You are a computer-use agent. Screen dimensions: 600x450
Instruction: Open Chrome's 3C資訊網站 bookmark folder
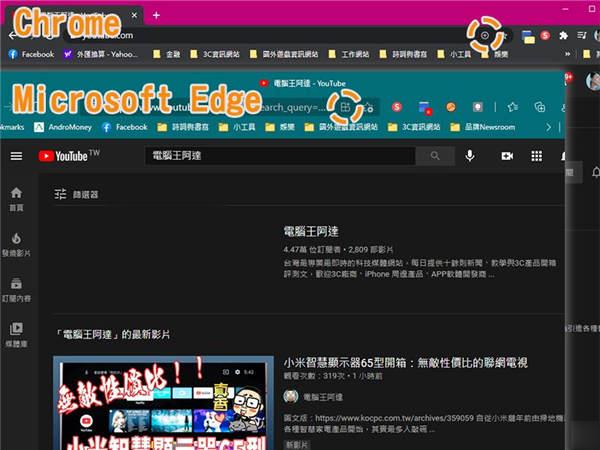[215, 54]
